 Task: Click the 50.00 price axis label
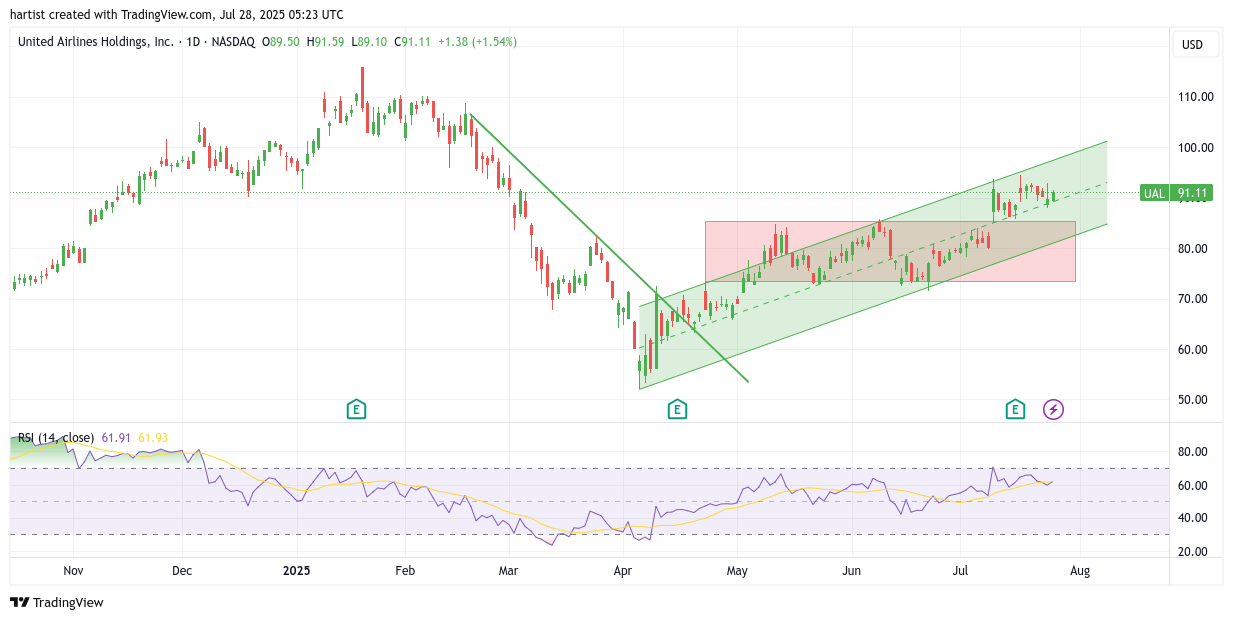[1195, 400]
